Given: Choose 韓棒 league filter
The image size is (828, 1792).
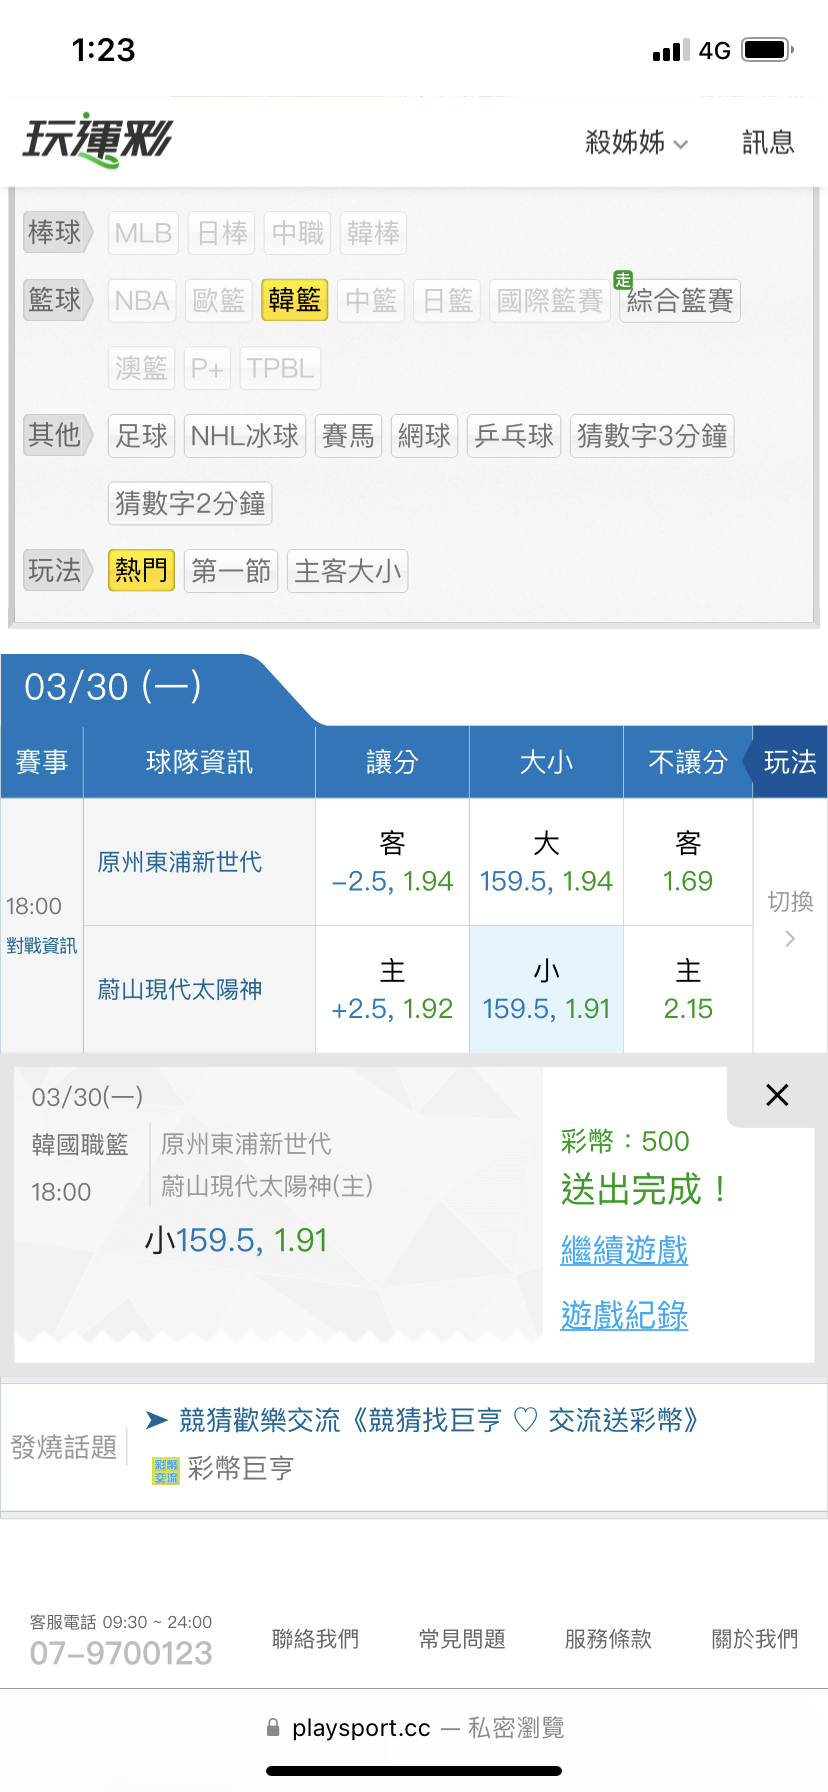Looking at the screenshot, I should (373, 233).
